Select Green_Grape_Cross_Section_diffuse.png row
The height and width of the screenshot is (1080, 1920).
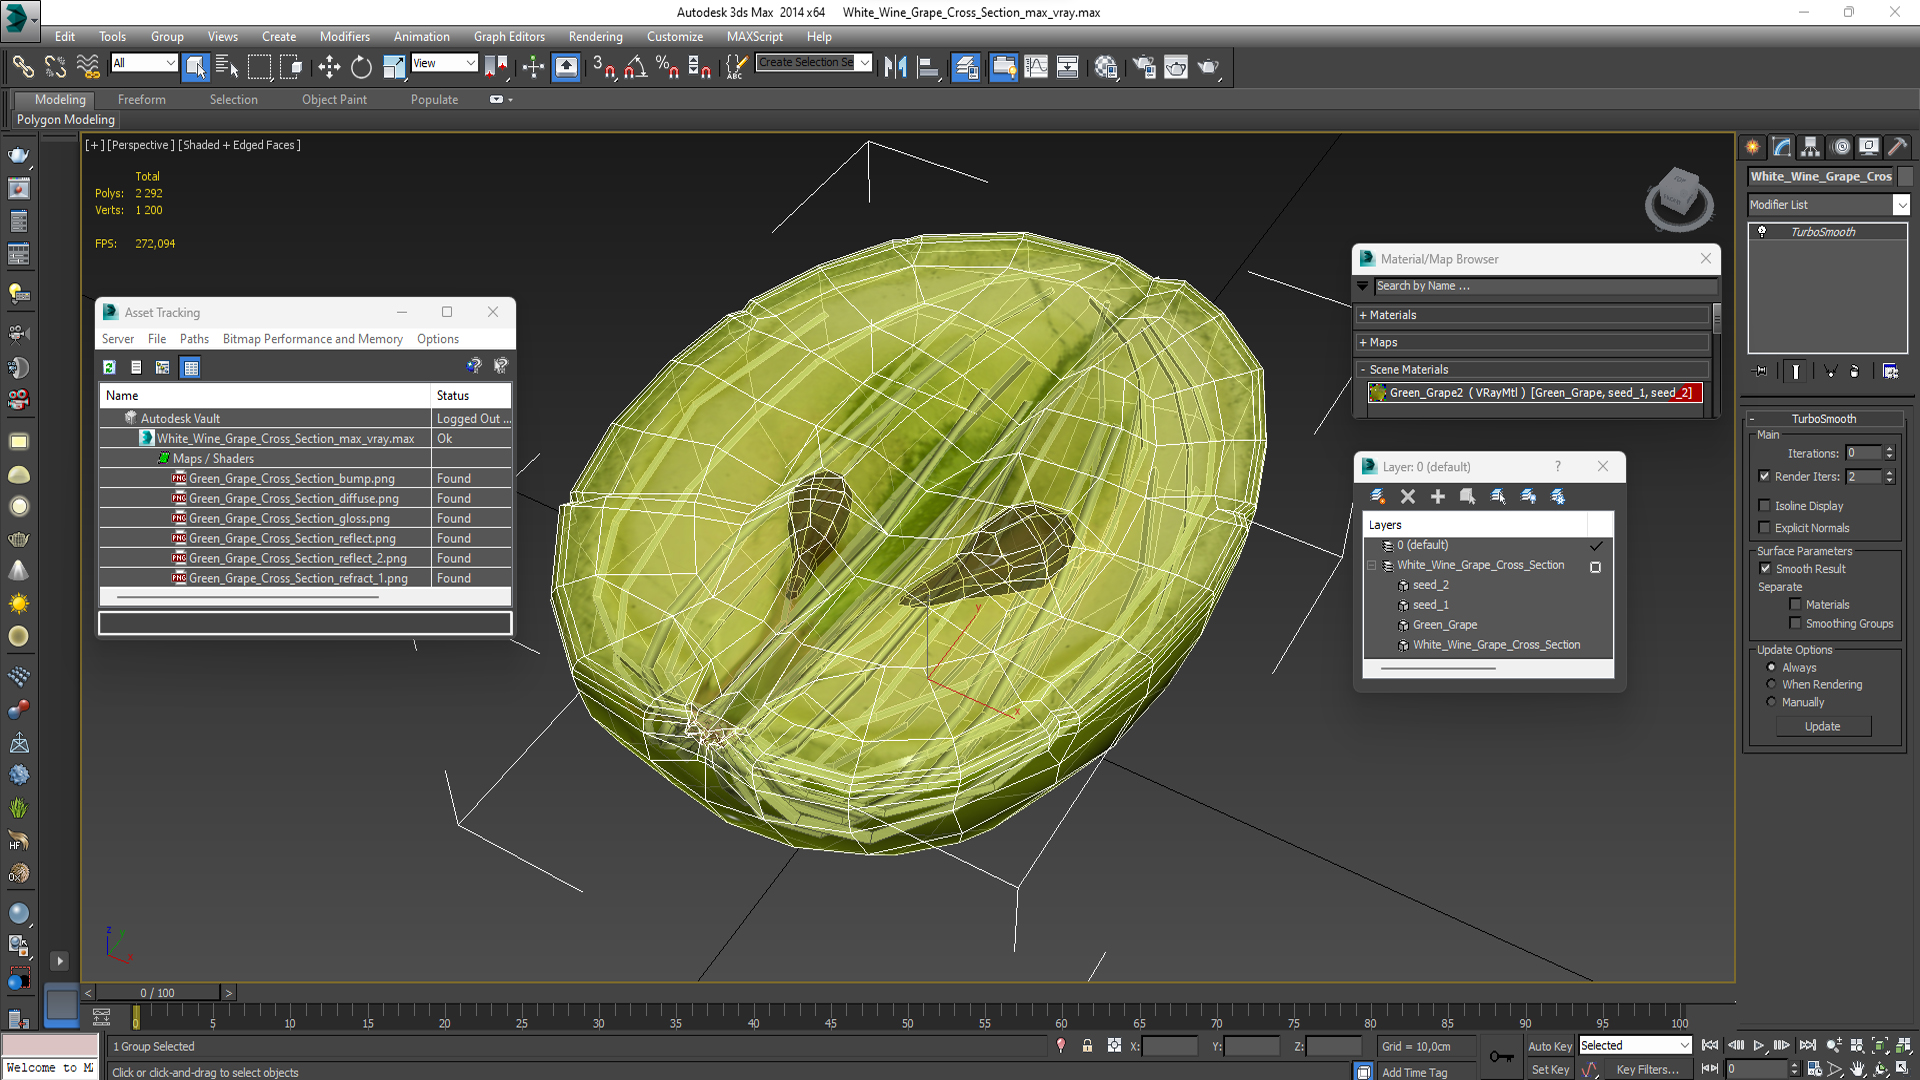pos(305,499)
